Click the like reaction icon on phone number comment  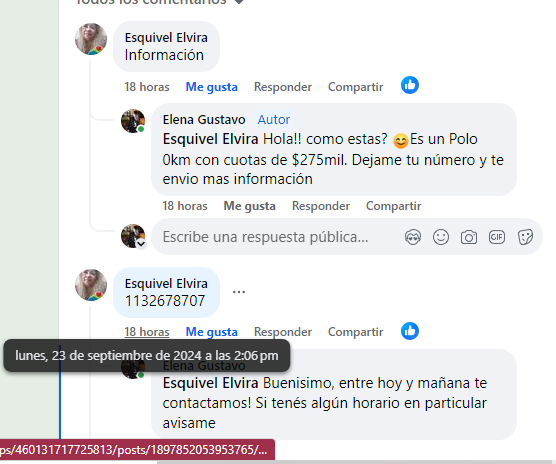tap(410, 331)
